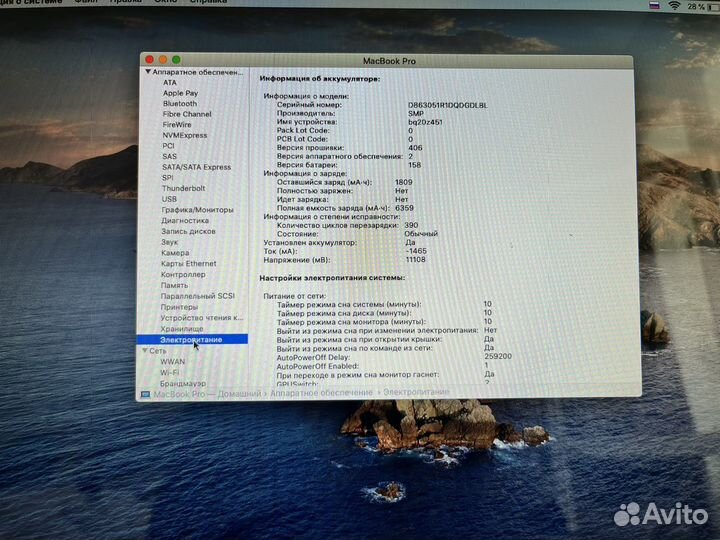Select WWAN under Сеть
Image resolution: width=720 pixels, height=540 pixels.
(173, 362)
